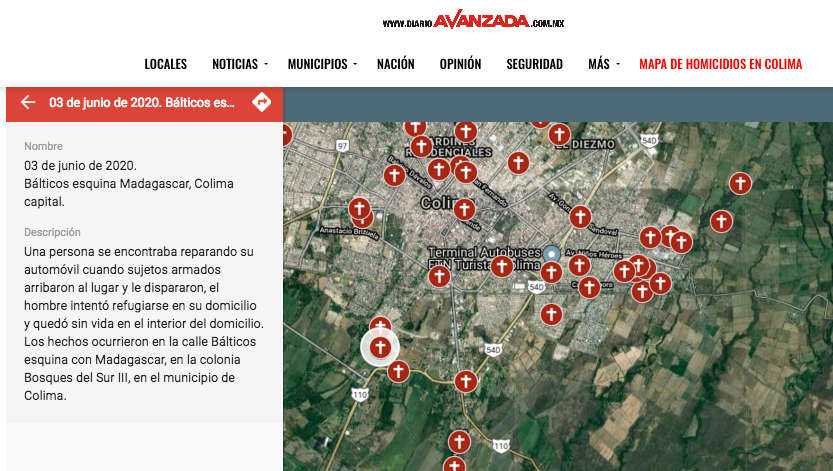Select the cross marker below El Diezmo label
This screenshot has height=471, width=833.
(518, 162)
